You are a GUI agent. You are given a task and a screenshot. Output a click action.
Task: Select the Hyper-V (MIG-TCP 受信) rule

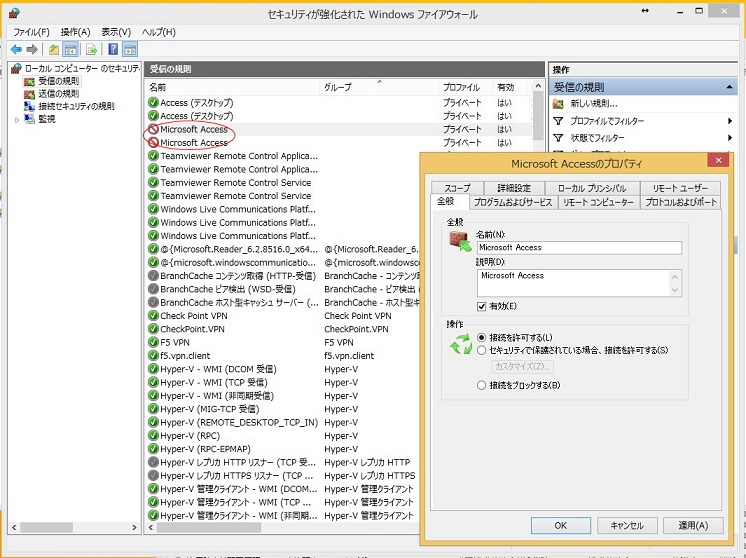283,409
